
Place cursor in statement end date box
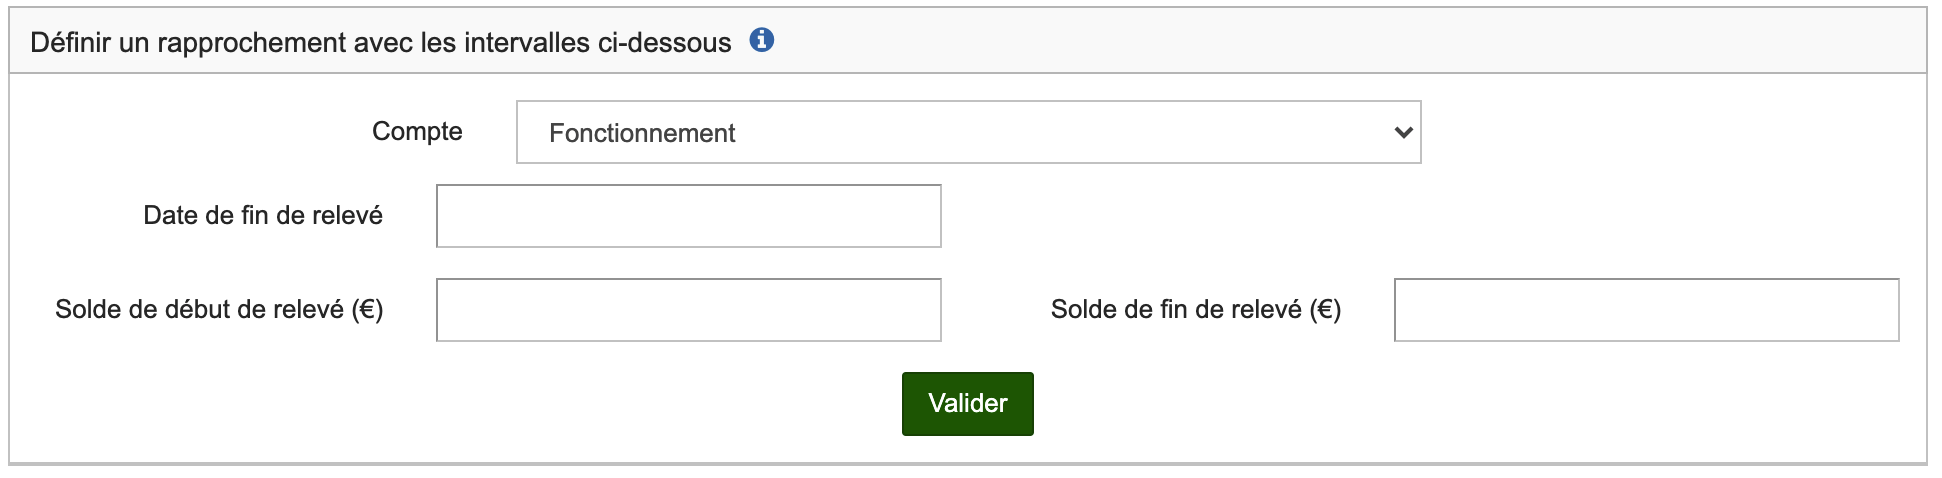tap(688, 216)
